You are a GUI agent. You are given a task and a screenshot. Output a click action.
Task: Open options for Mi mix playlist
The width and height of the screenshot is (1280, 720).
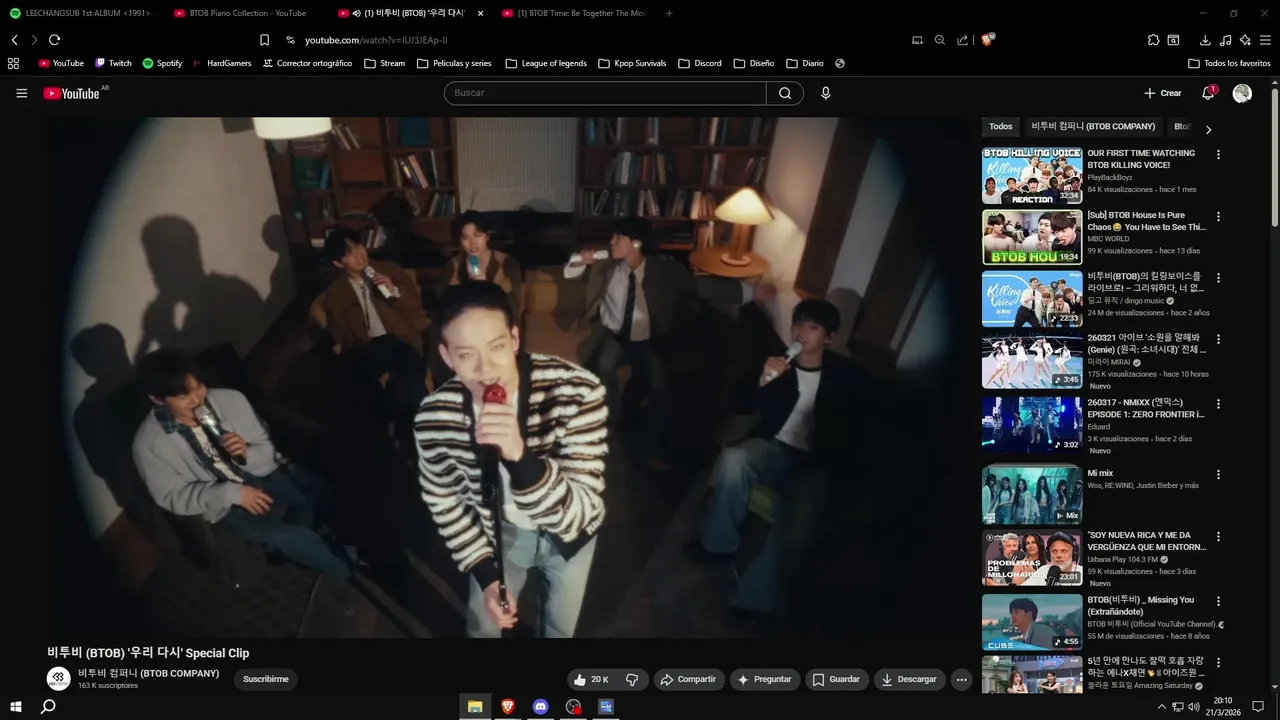[x=1218, y=475]
